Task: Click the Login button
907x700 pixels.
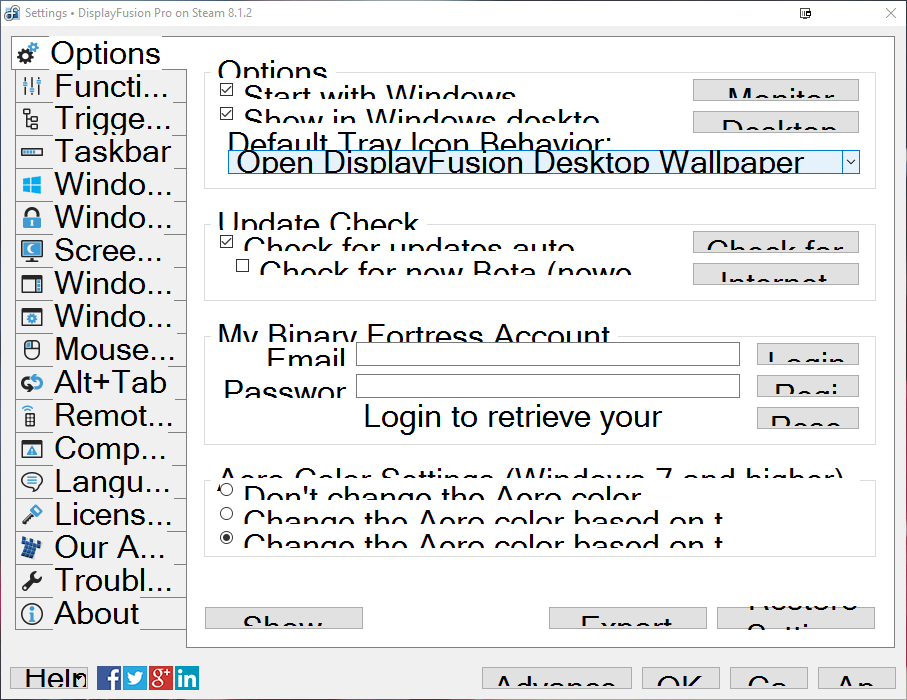Action: click(x=807, y=355)
